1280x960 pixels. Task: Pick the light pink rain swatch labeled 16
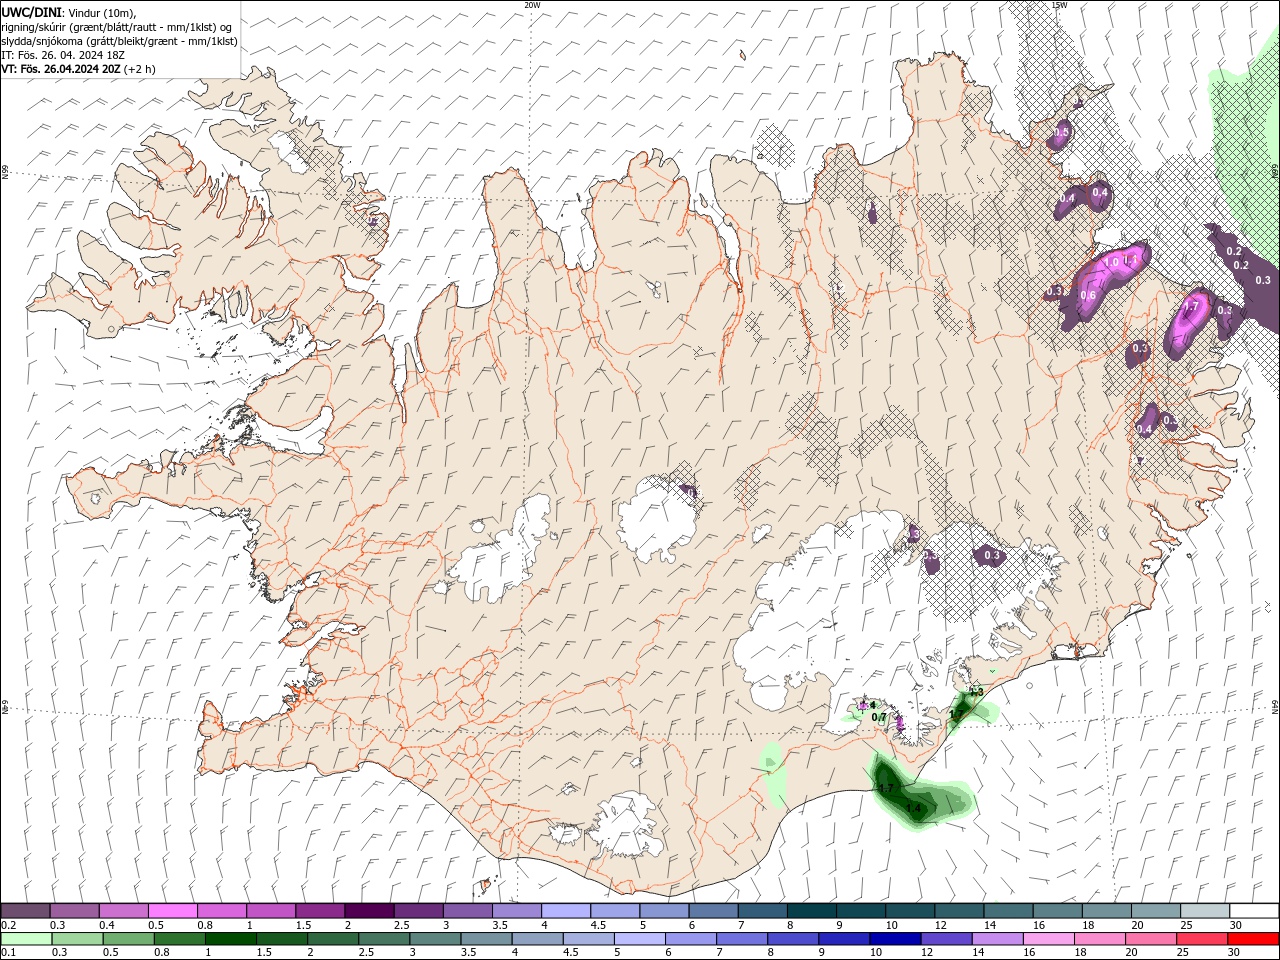click(x=1048, y=939)
